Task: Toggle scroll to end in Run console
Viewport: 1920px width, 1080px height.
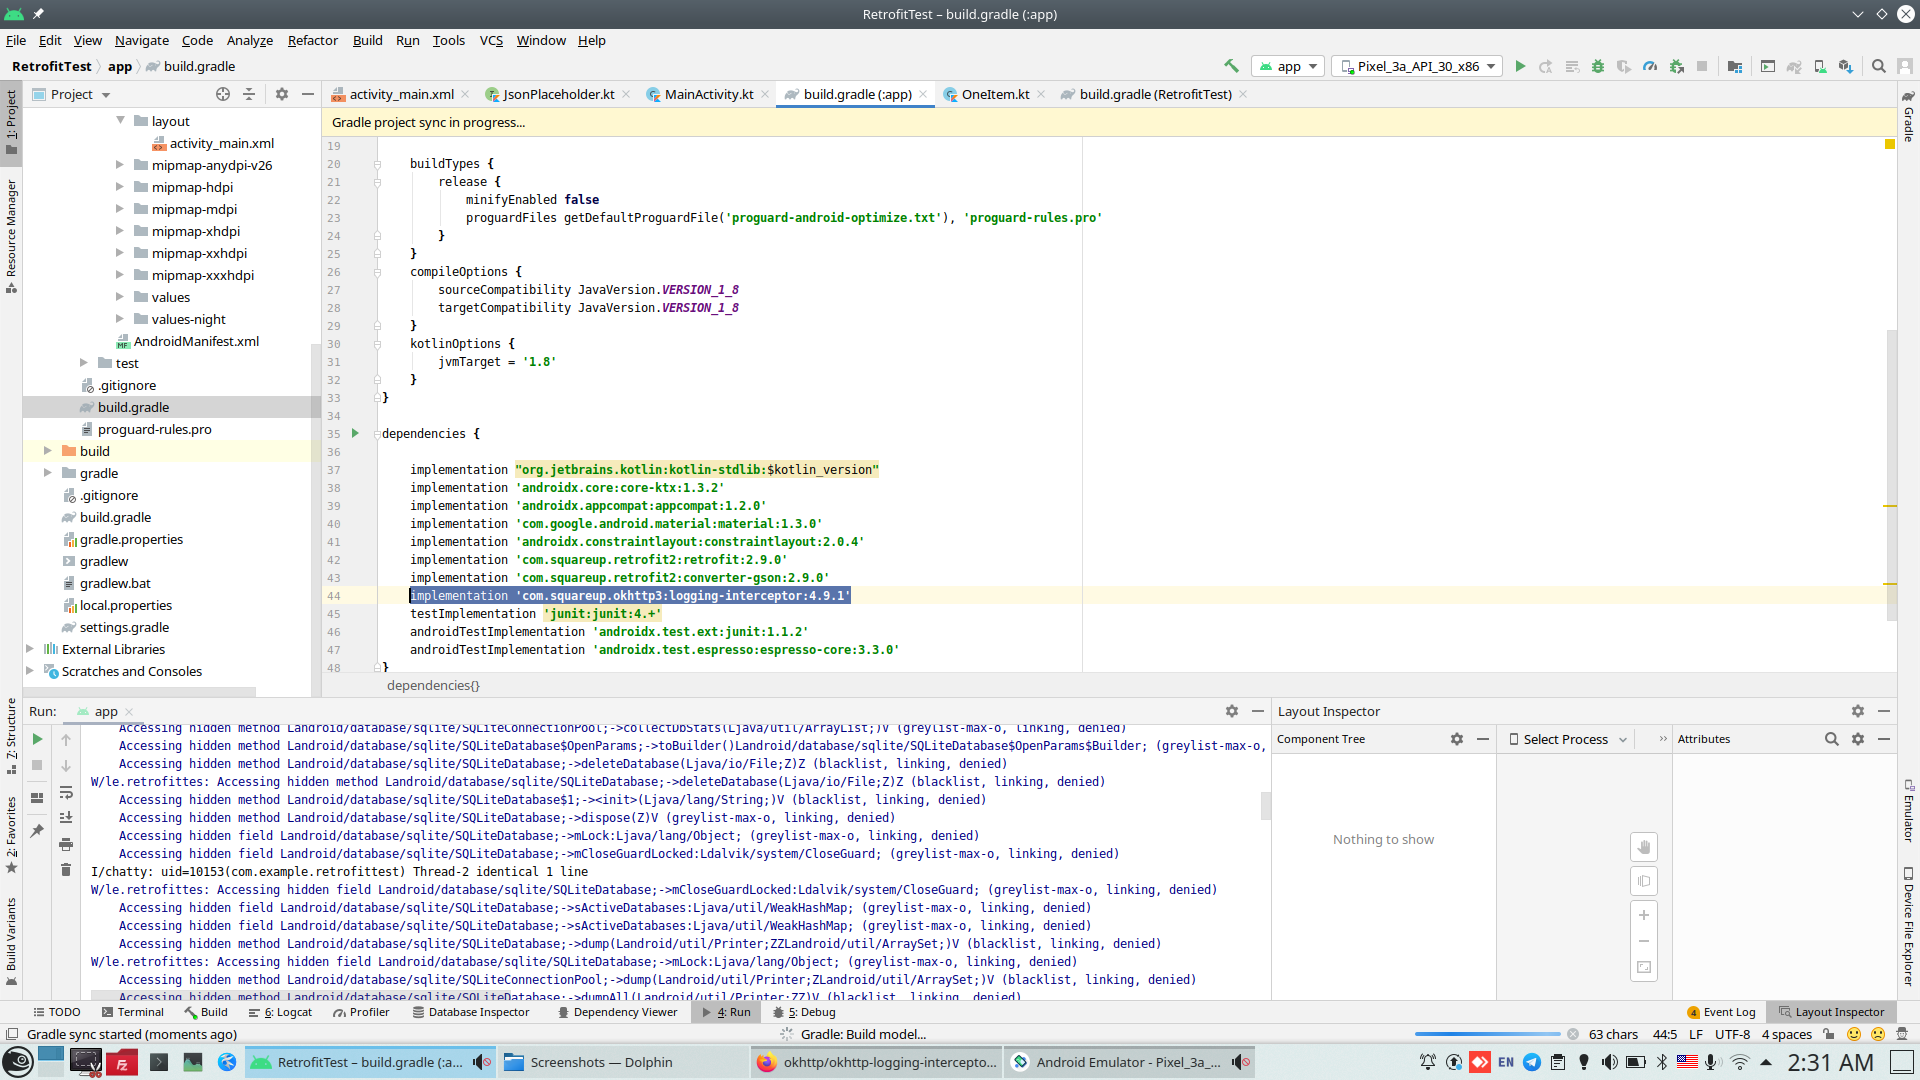Action: coord(66,818)
